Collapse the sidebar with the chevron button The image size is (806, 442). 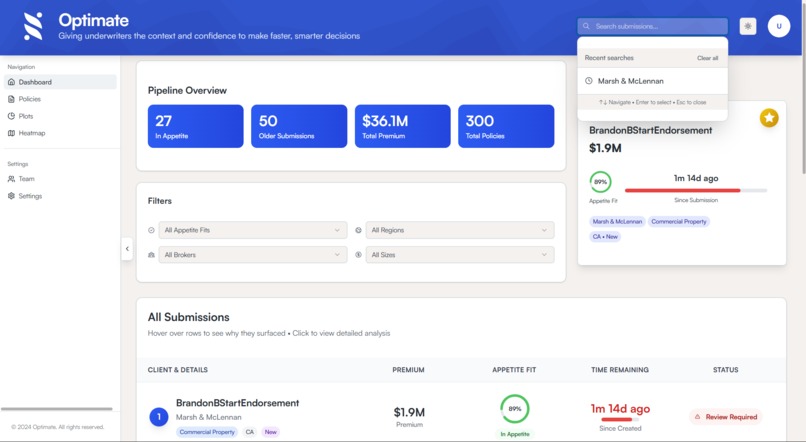click(x=127, y=249)
